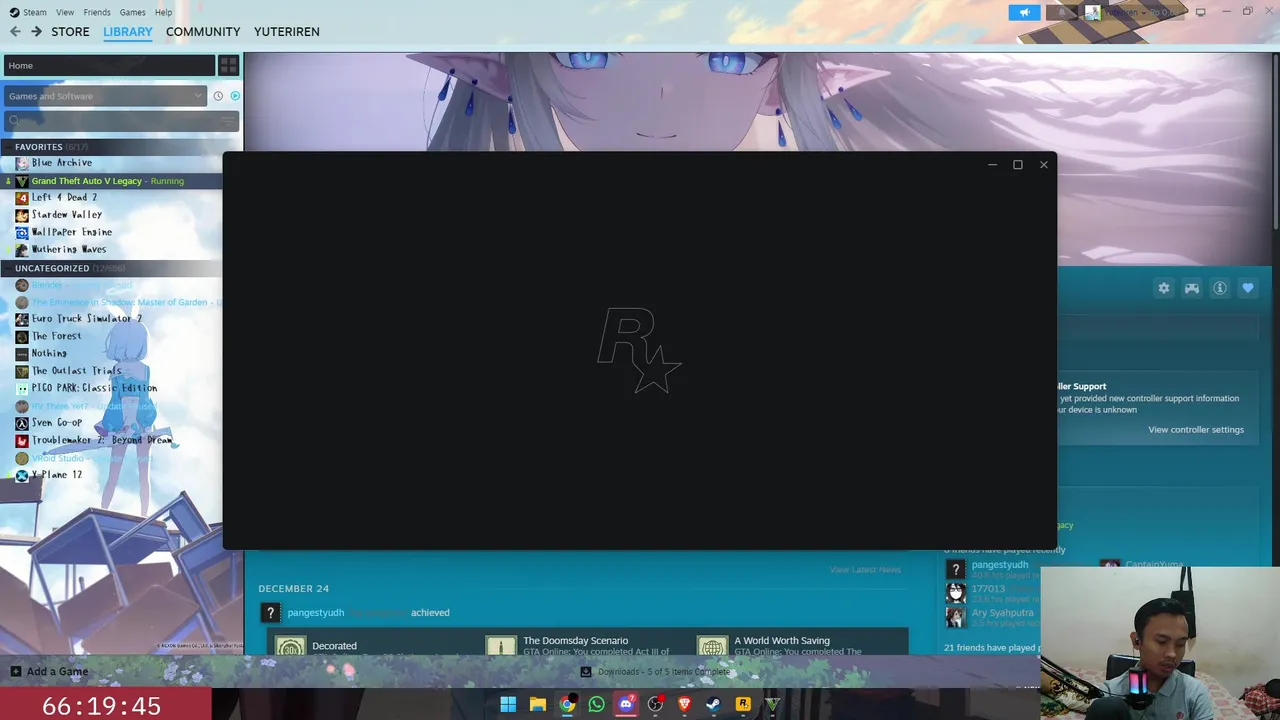Open friend Ary Syahputra

coord(1002,613)
